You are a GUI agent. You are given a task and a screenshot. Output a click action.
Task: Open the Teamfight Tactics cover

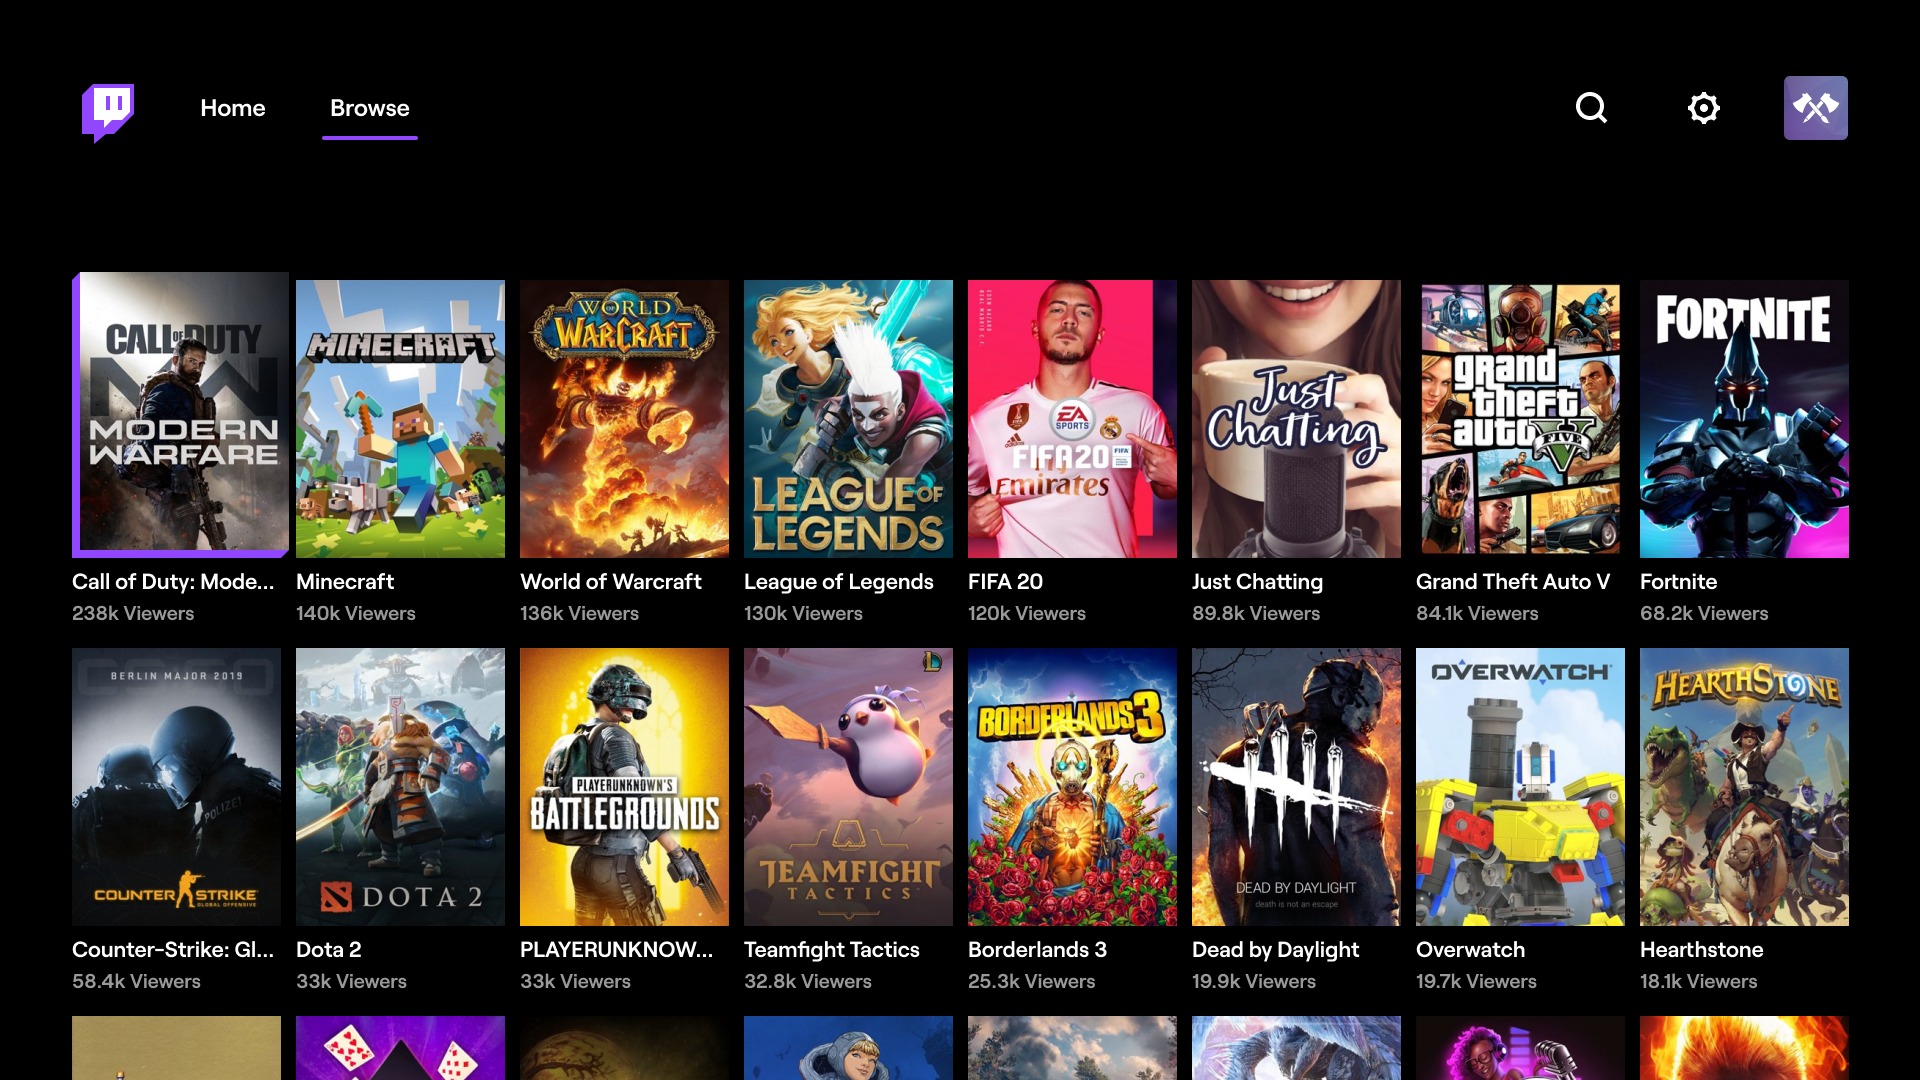tap(848, 787)
